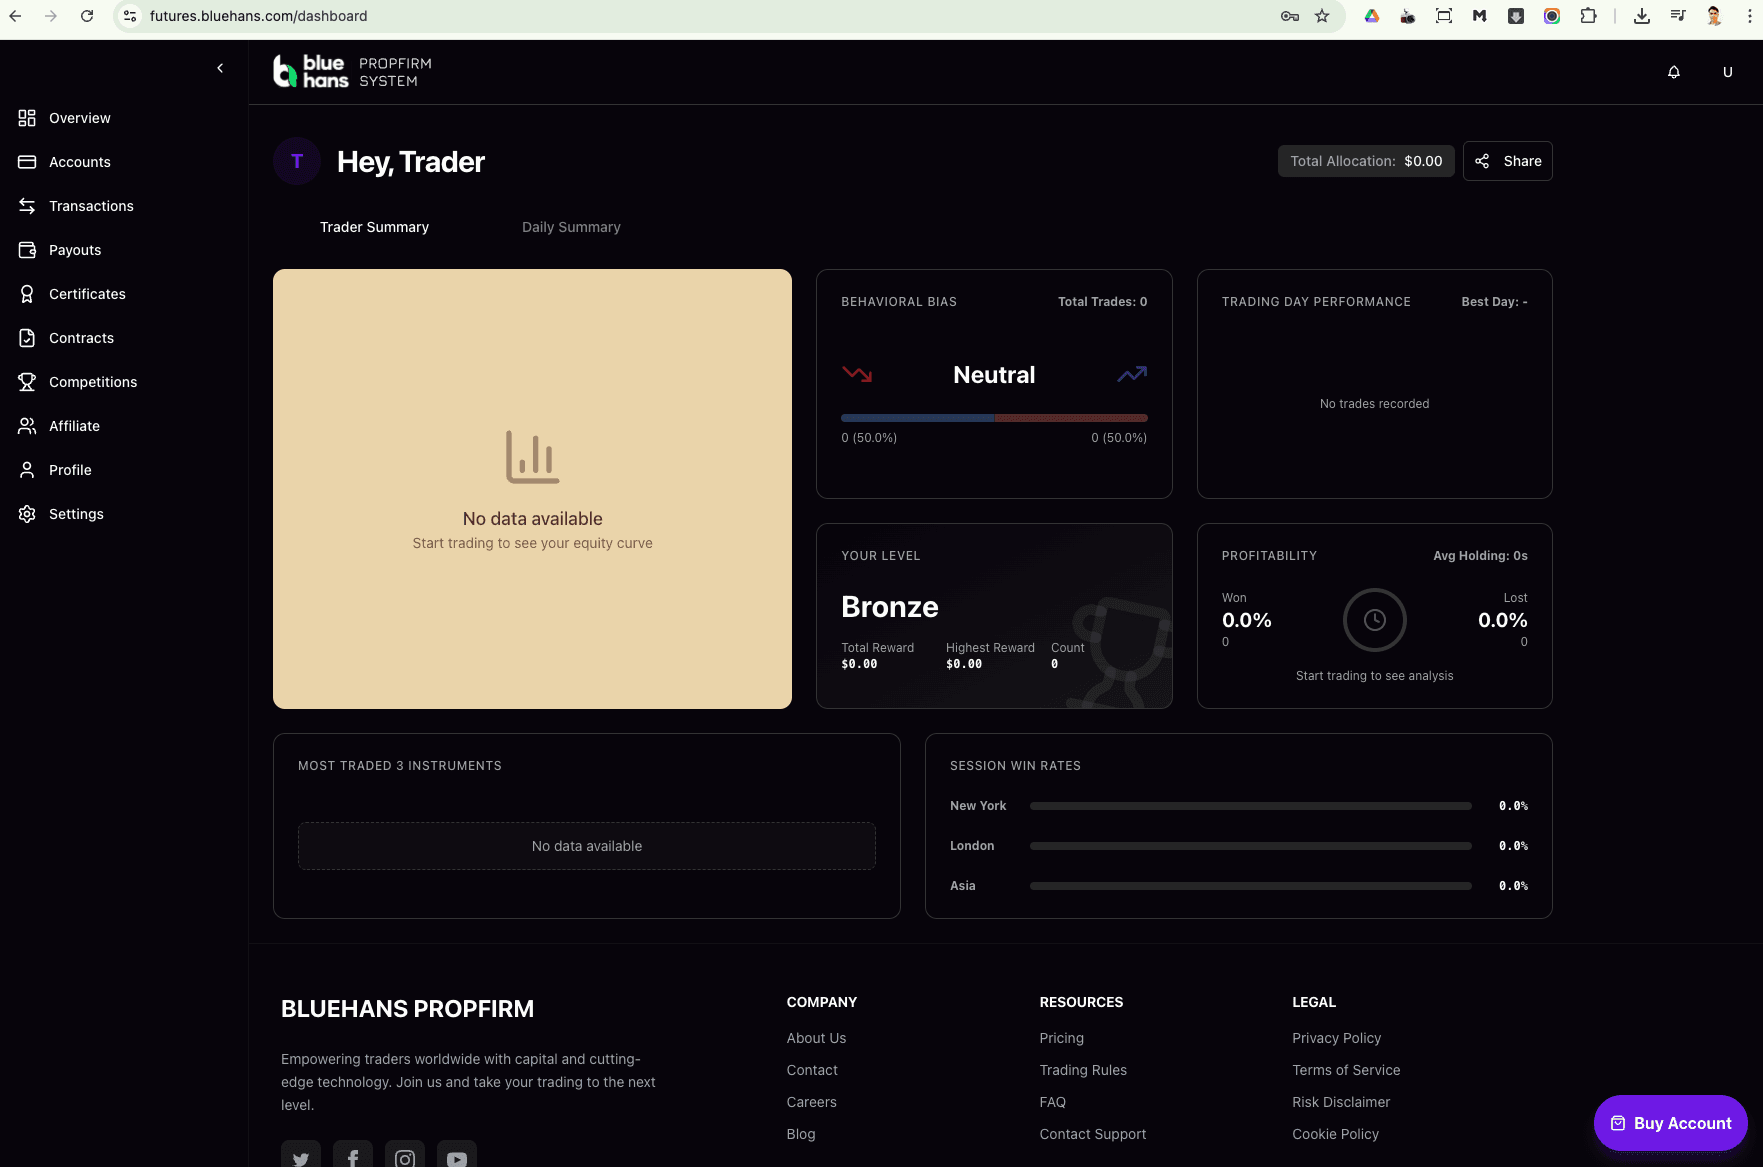Click the Total Allocation display
The width and height of the screenshot is (1763, 1167).
point(1366,160)
